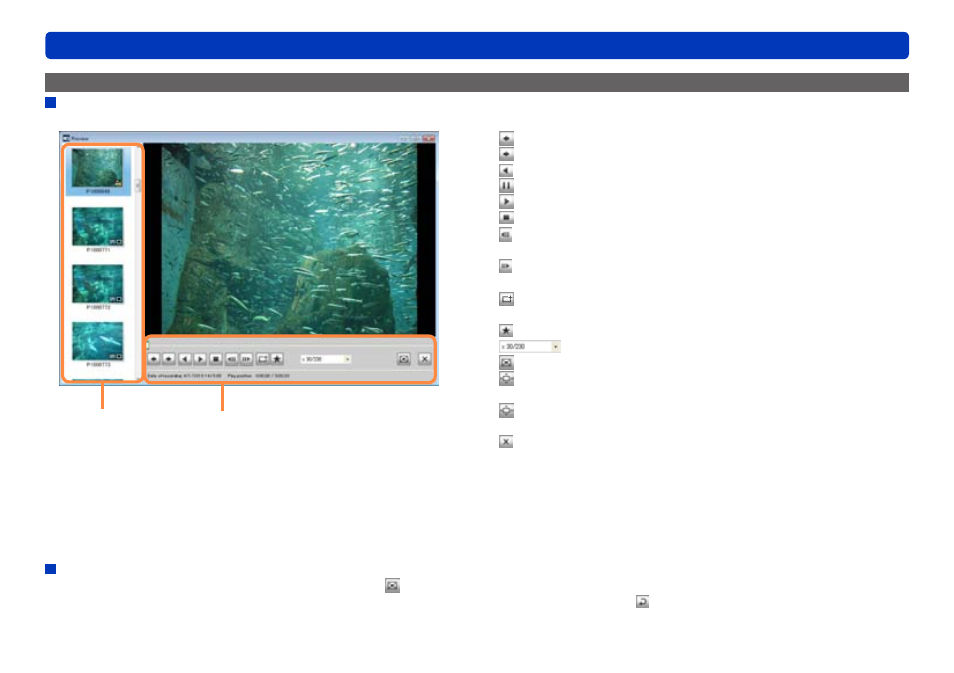Click the rotate arrow icon at page bottom
954x673 pixels.
click(x=642, y=601)
